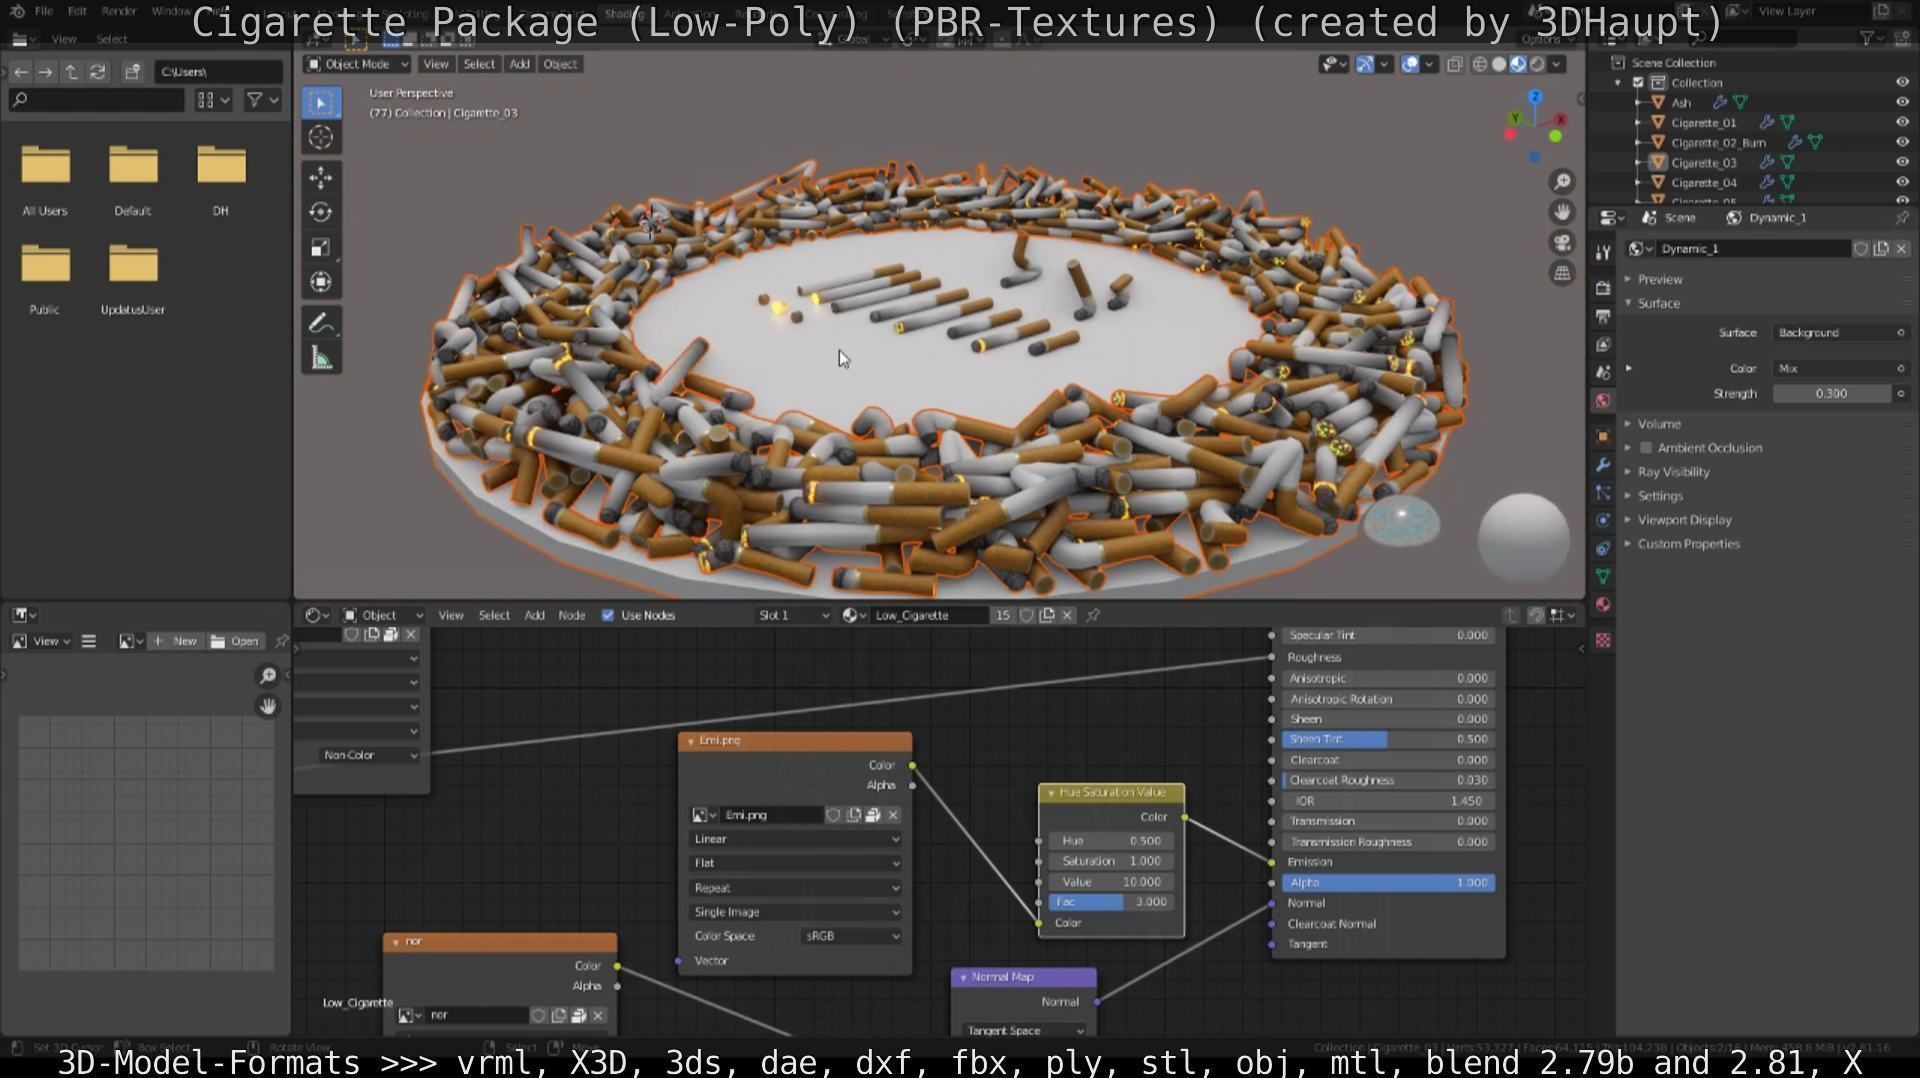
Task: Open the Object Mode dropdown
Action: [358, 64]
